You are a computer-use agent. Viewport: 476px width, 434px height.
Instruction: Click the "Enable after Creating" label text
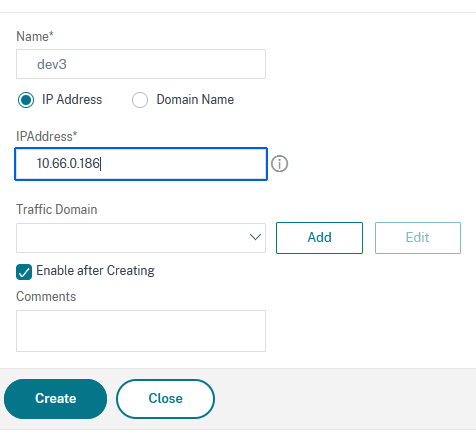click(95, 271)
